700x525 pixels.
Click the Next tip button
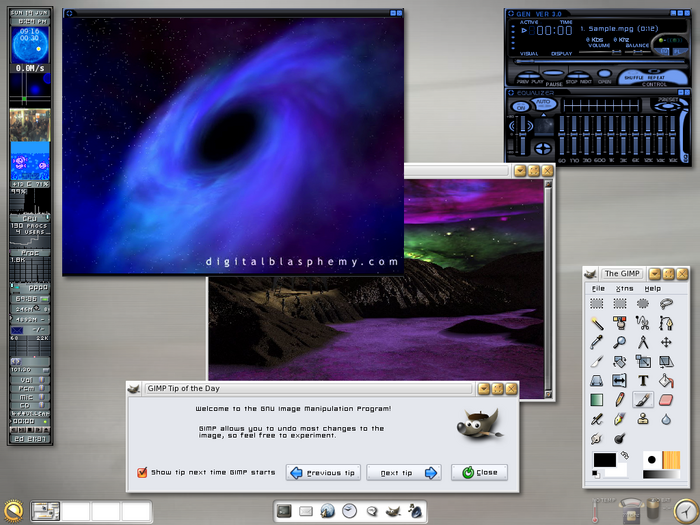coord(403,473)
